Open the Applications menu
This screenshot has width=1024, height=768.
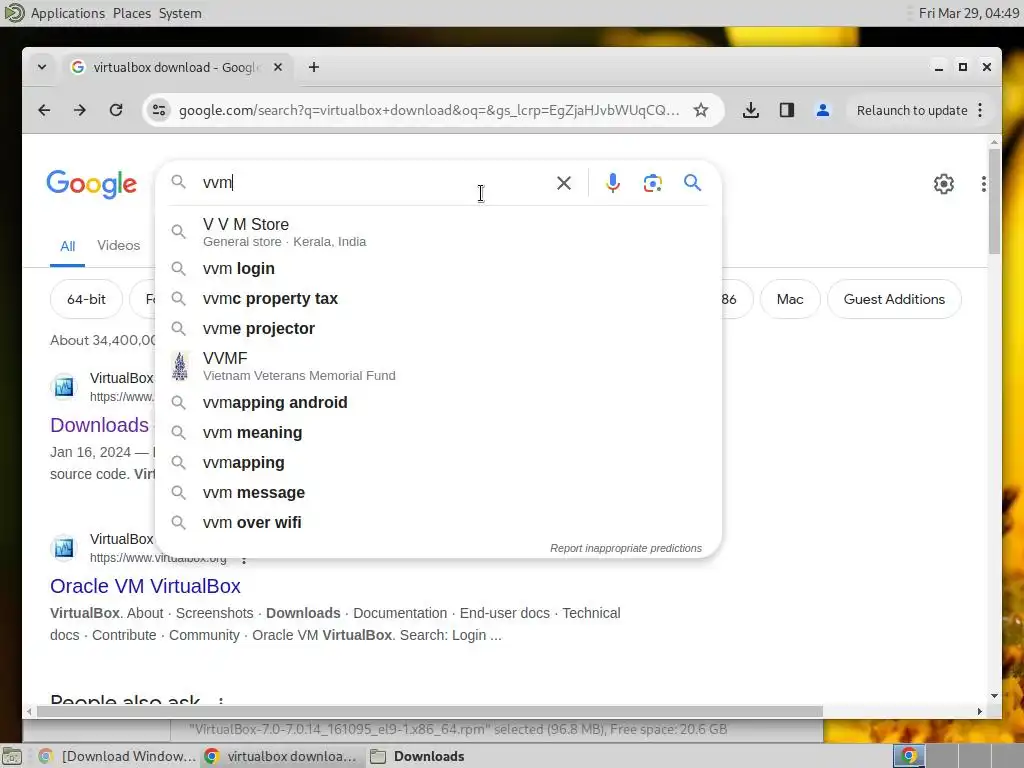tap(67, 13)
